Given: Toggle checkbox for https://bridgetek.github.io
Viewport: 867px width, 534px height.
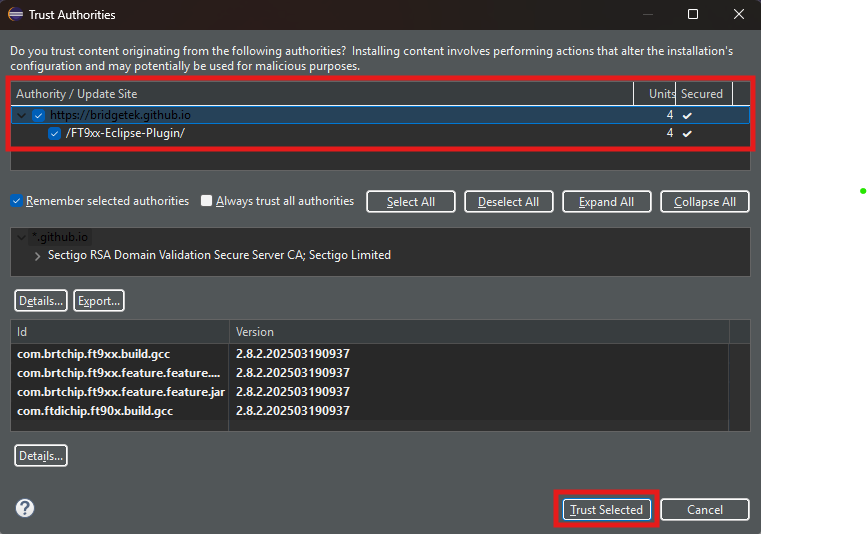Looking at the screenshot, I should pos(38,115).
